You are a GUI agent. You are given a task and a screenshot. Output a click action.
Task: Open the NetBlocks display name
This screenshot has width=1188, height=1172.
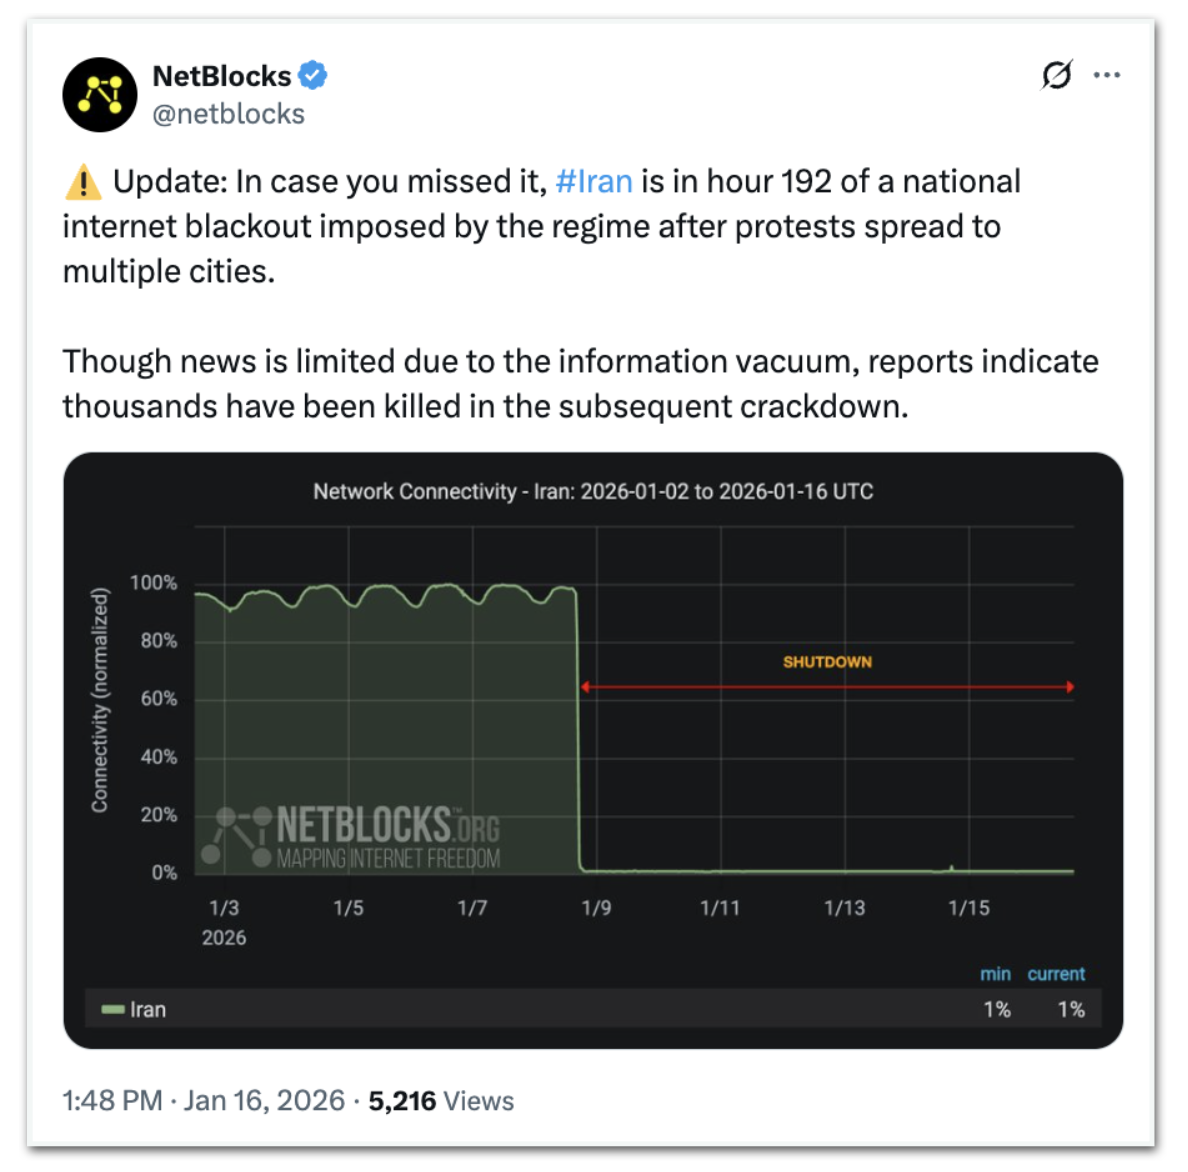pos(221,76)
